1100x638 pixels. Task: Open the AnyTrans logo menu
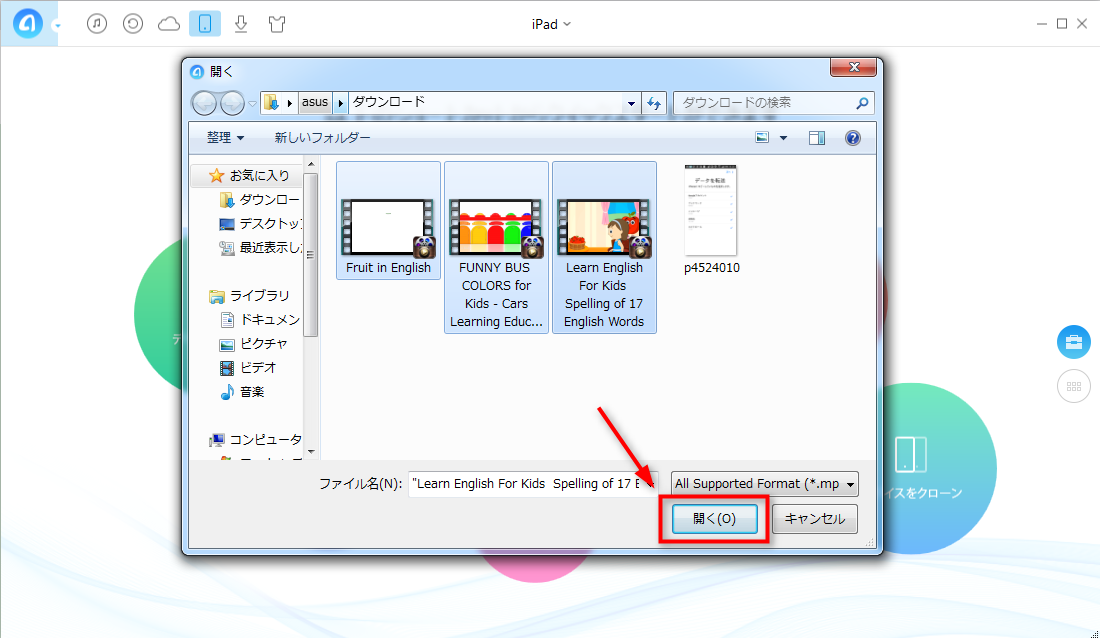[x=29, y=24]
